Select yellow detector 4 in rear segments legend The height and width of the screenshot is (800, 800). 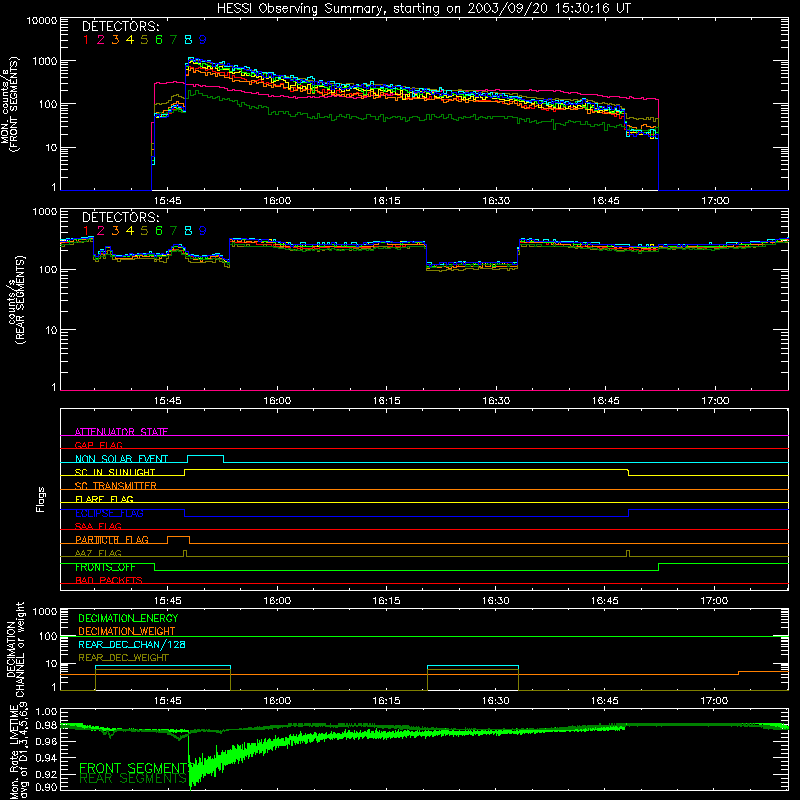pos(130,231)
